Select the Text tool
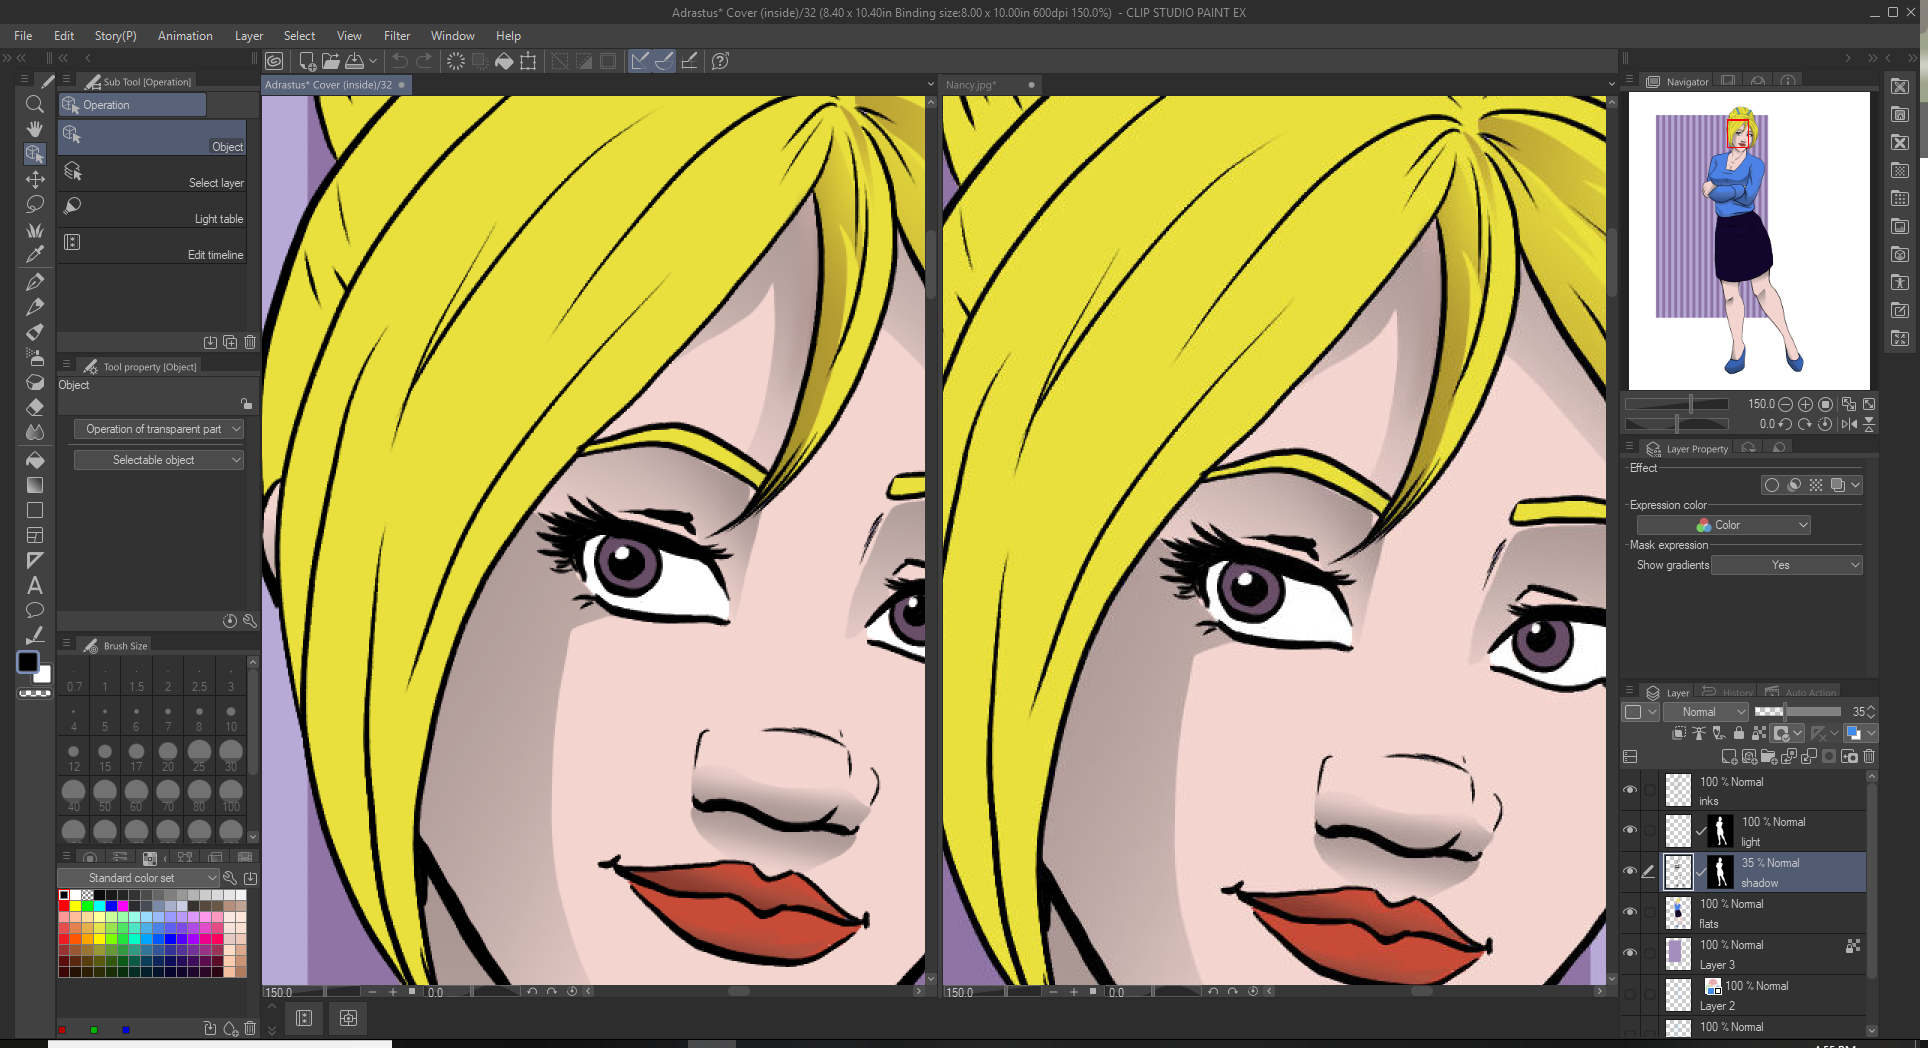 (x=35, y=586)
